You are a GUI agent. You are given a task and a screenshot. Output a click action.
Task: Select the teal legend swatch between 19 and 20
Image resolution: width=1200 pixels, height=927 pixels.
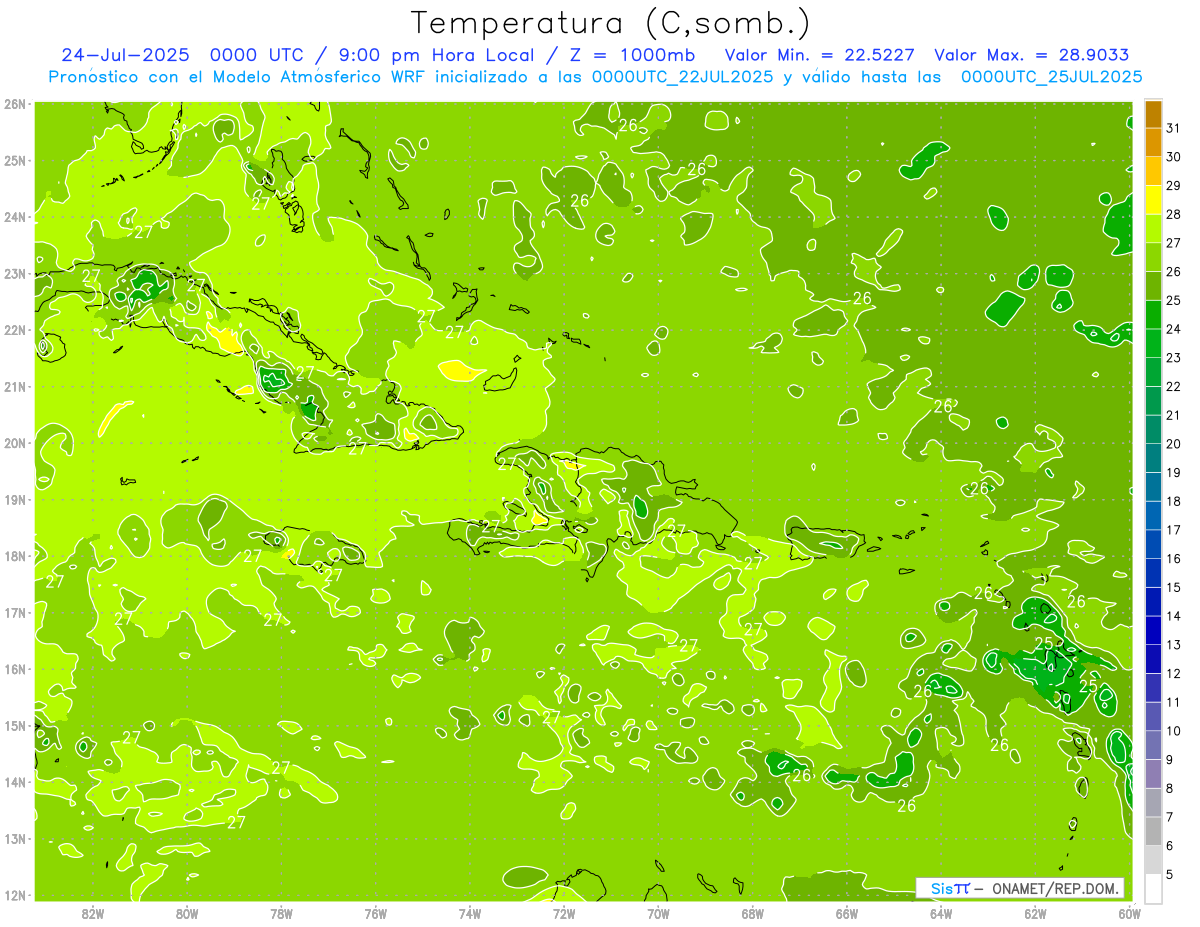coord(1153,457)
